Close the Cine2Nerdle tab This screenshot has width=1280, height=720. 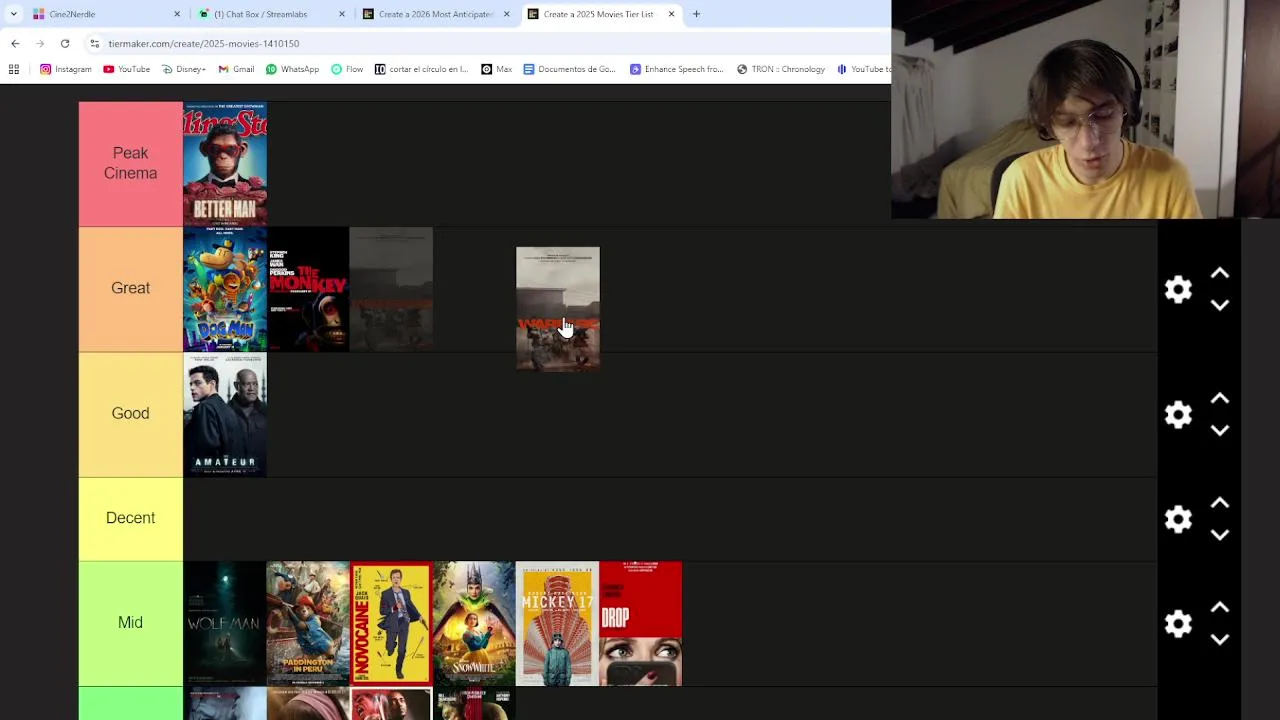(177, 14)
